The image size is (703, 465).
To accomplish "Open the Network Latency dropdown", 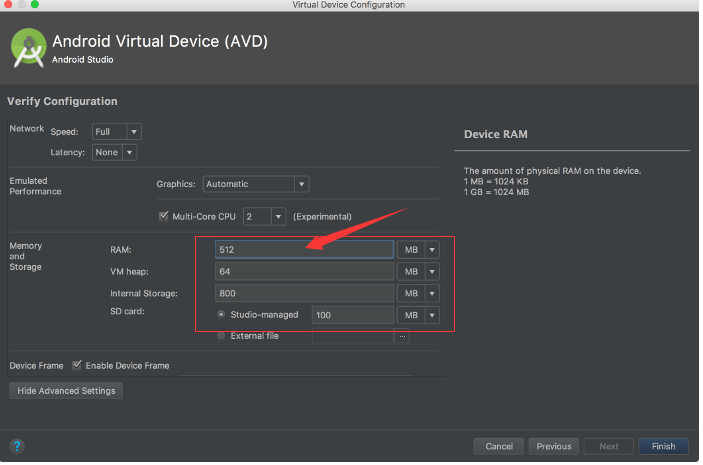I will tap(114, 152).
